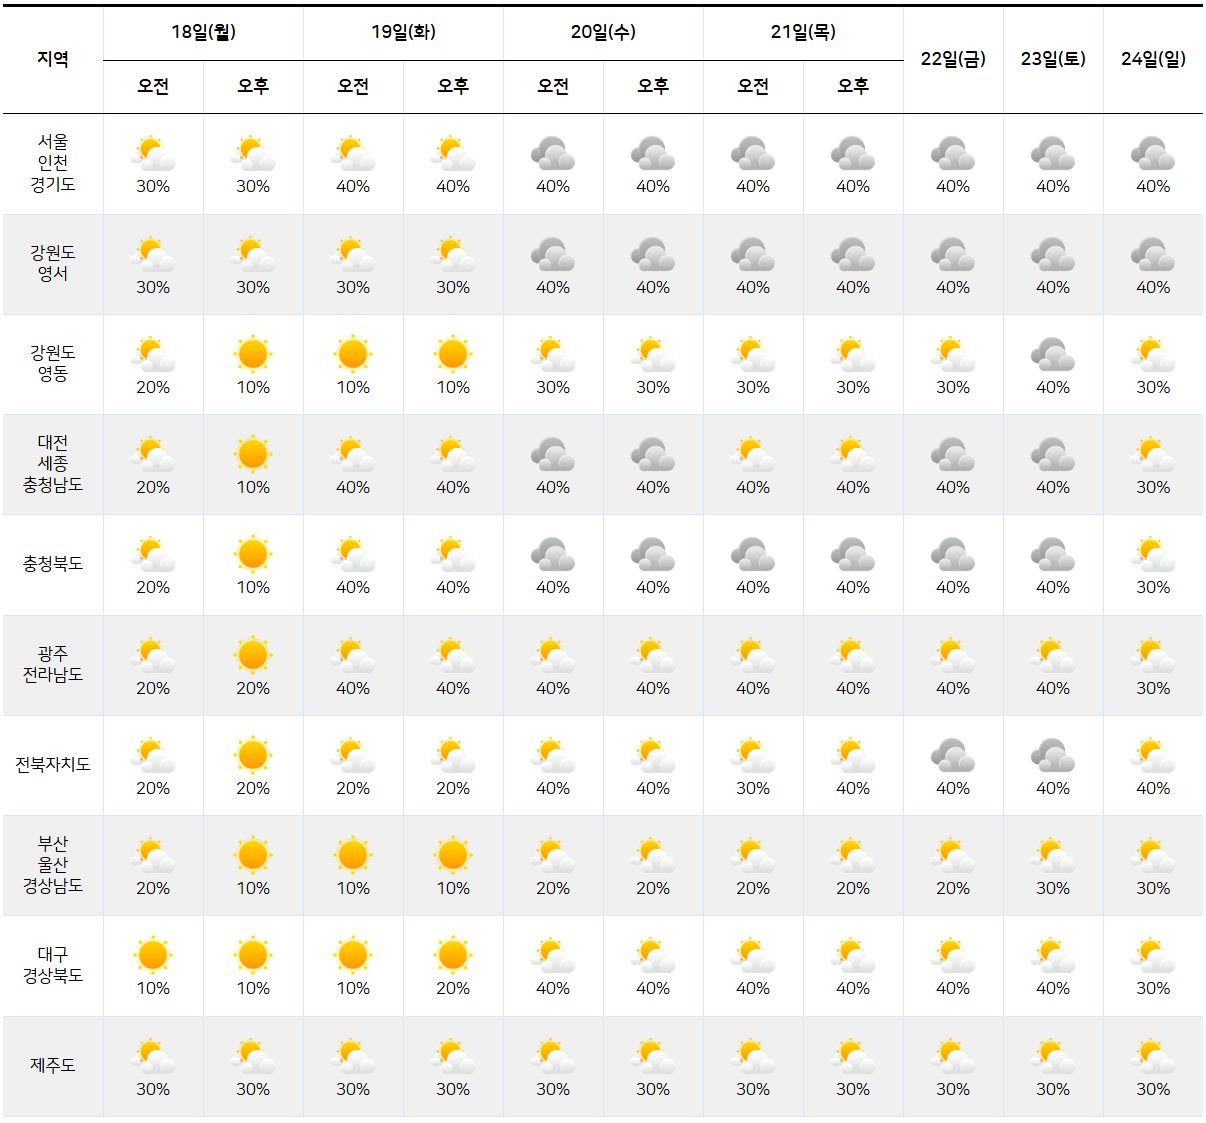Image resolution: width=1206 pixels, height=1123 pixels.
Task: Click the 전북자치도 region label
Action: (53, 764)
